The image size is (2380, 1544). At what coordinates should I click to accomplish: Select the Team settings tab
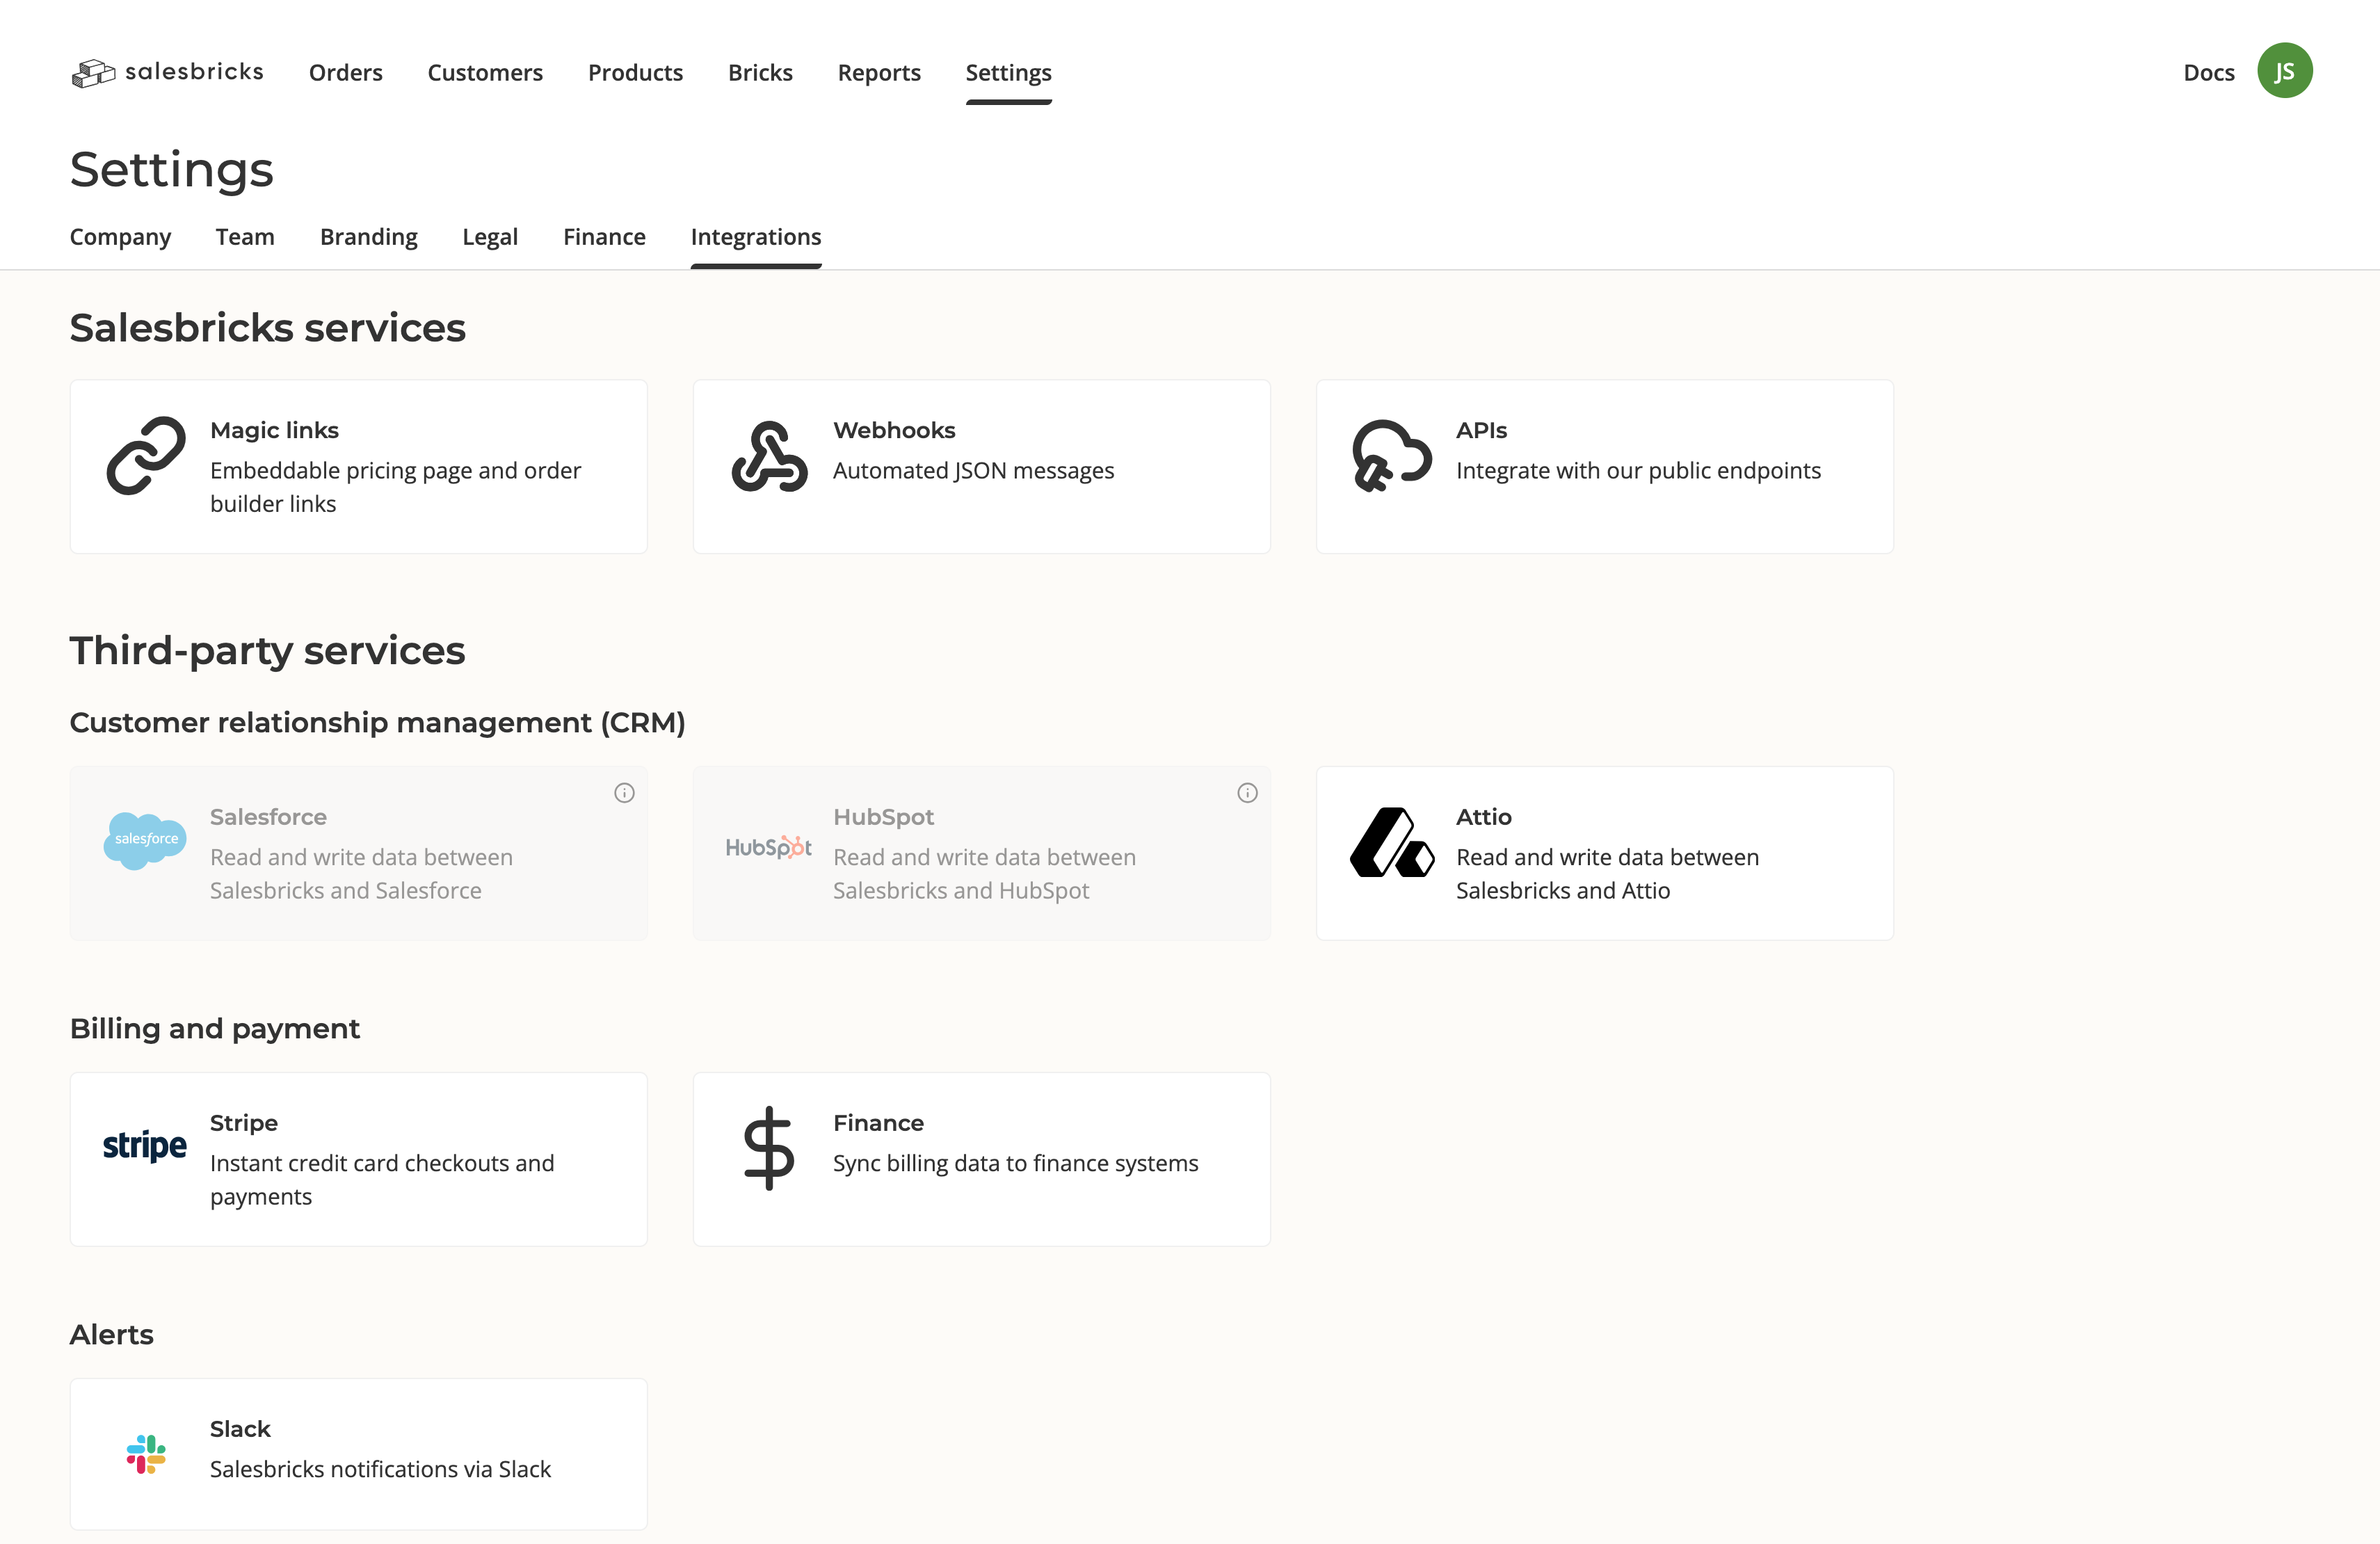click(x=245, y=237)
